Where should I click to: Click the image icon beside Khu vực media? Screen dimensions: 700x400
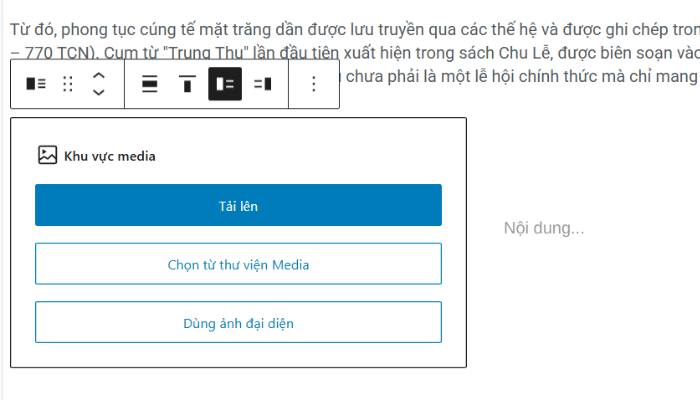47,155
